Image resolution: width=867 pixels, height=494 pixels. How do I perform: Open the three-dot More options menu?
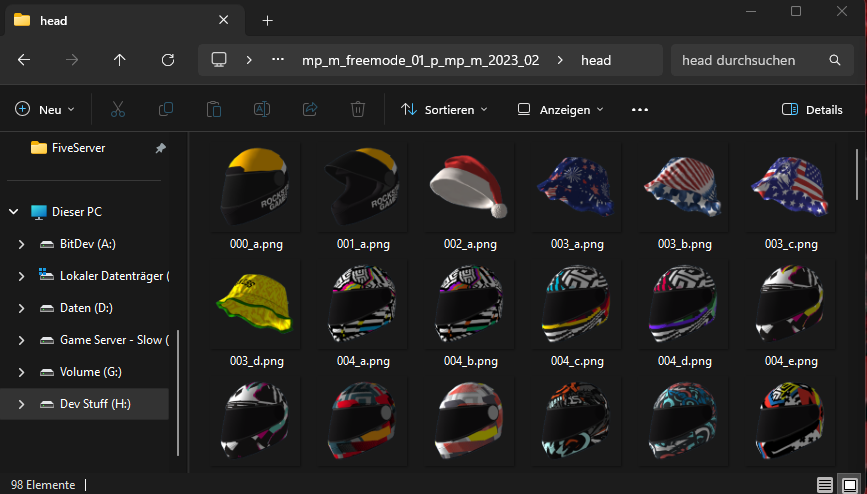(640, 110)
